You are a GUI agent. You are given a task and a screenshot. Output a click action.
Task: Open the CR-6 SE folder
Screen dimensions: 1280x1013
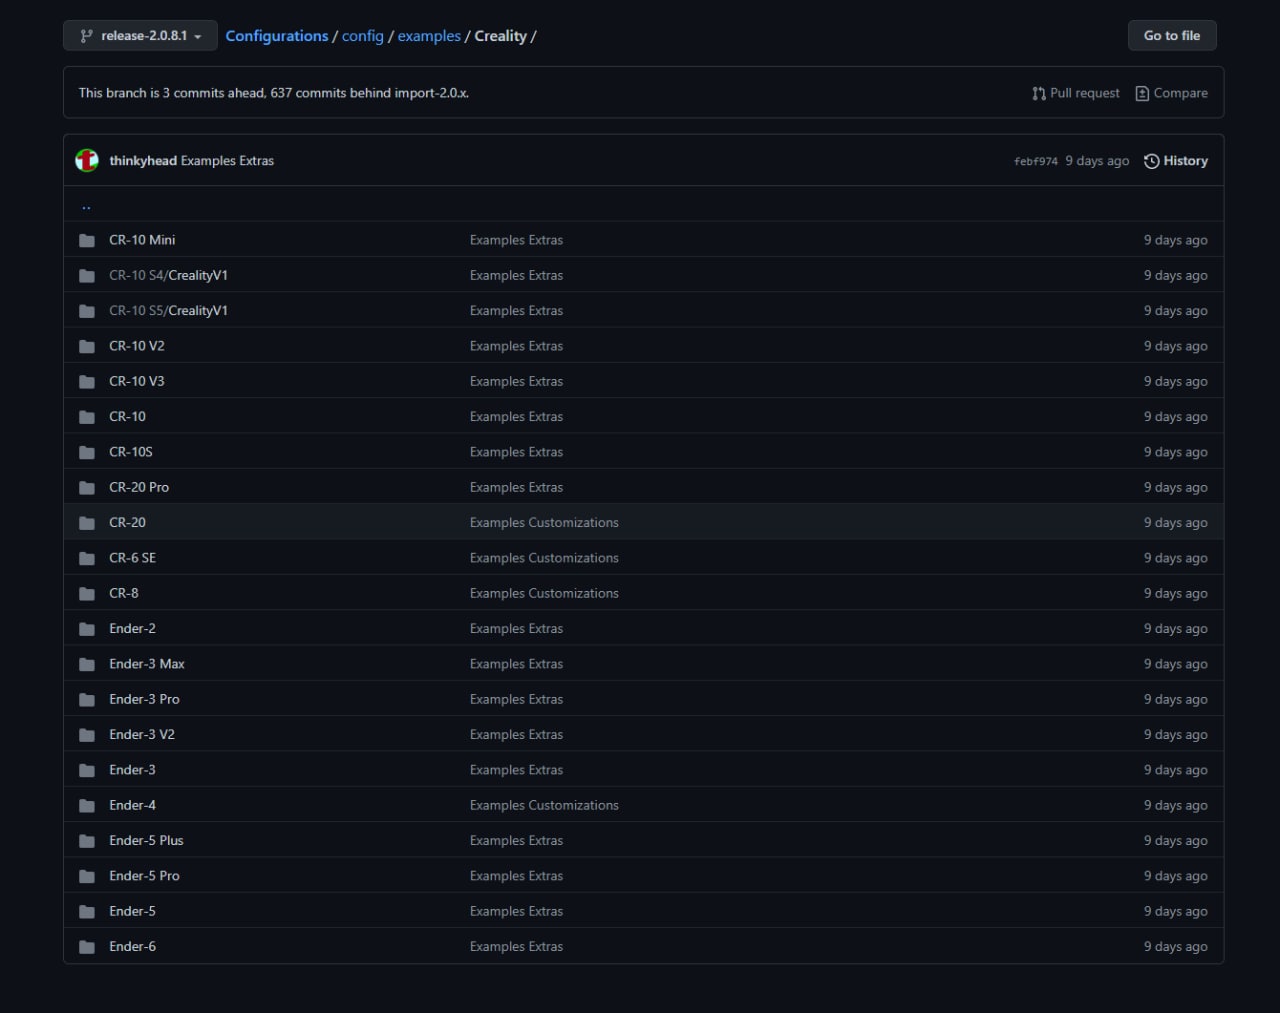coord(132,558)
